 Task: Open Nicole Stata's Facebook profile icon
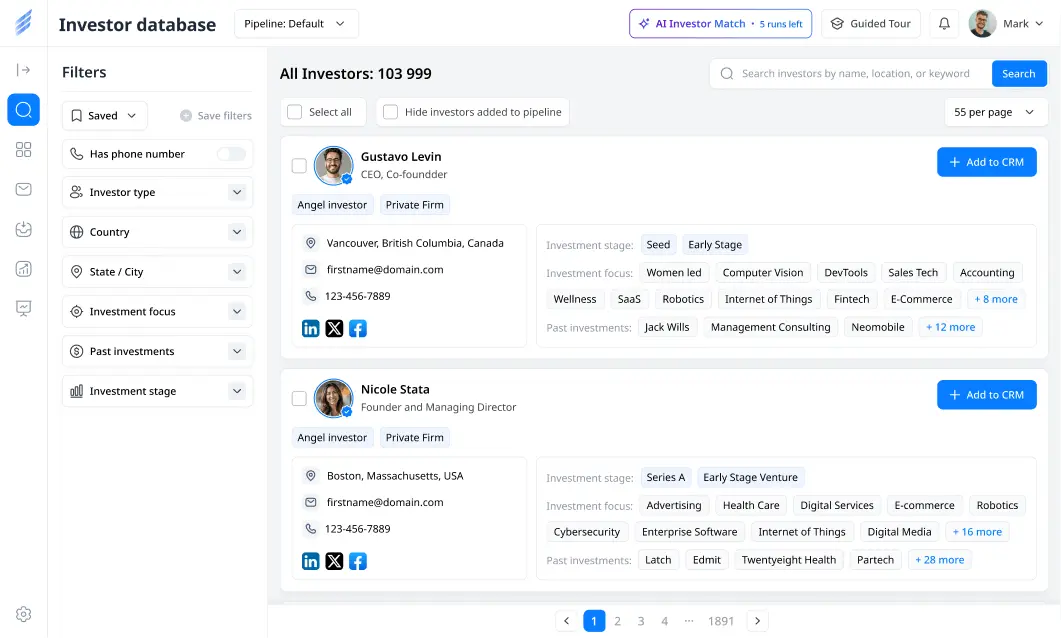[358, 562]
